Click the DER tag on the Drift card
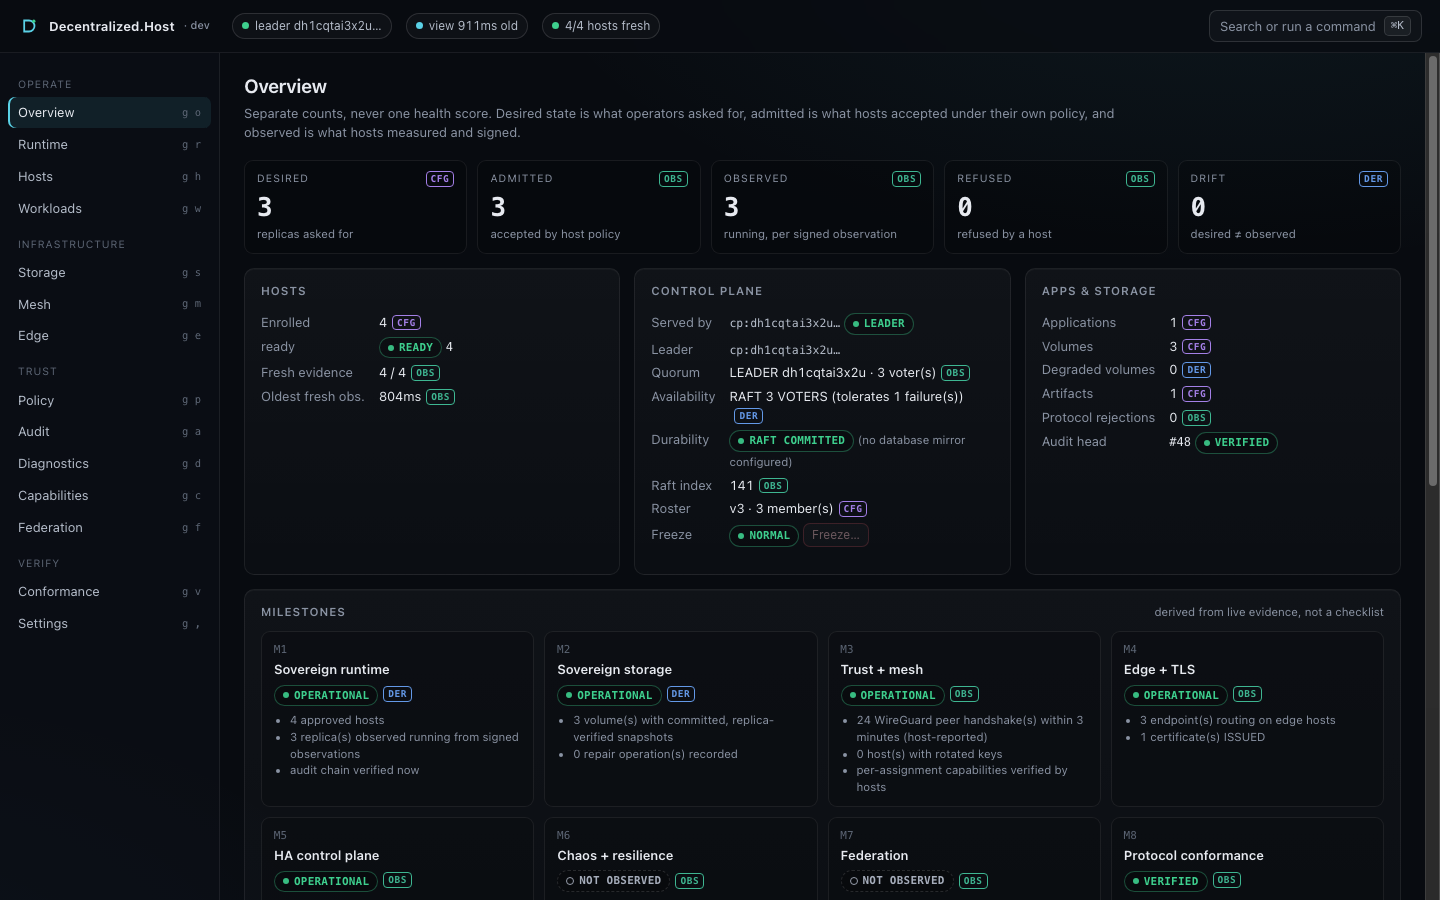This screenshot has width=1440, height=900. pos(1373,179)
